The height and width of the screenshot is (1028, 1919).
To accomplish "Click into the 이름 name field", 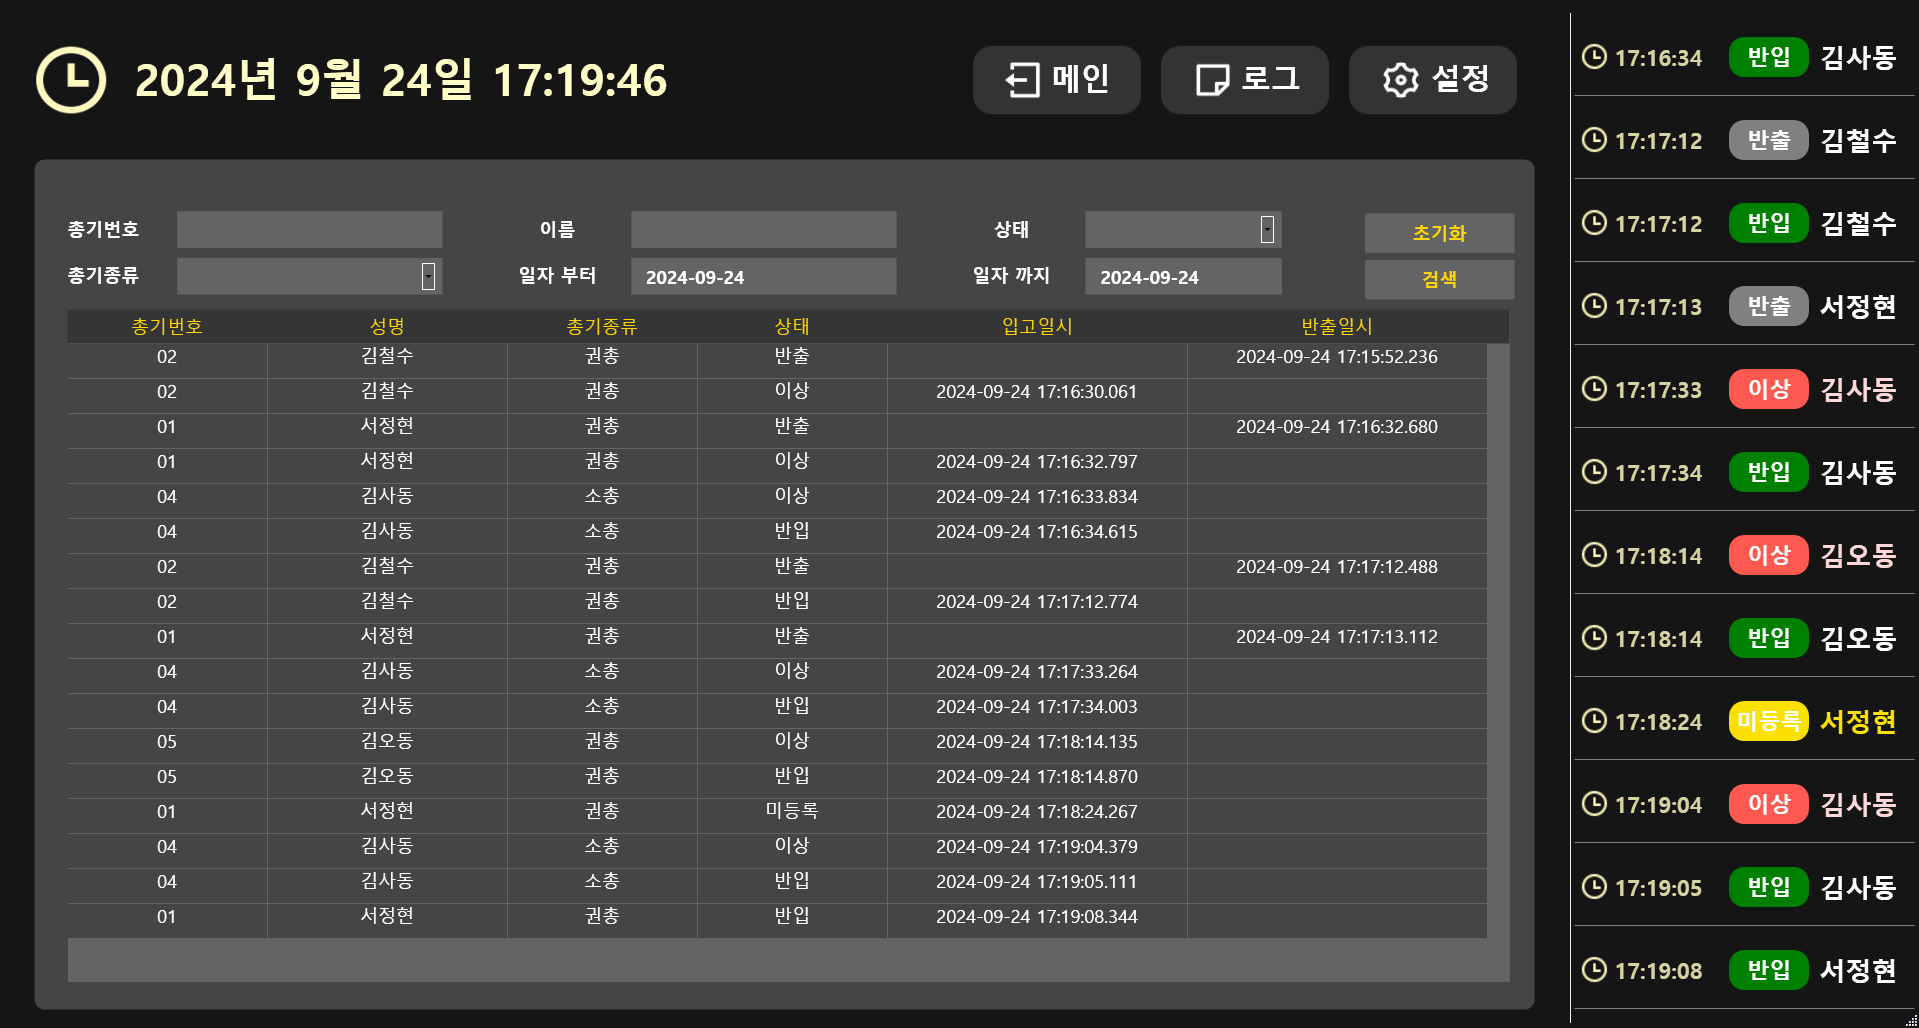I will tap(763, 230).
